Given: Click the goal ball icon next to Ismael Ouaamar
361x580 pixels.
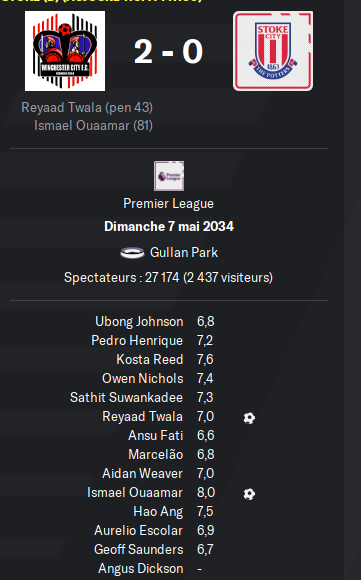Looking at the screenshot, I should 249,494.
